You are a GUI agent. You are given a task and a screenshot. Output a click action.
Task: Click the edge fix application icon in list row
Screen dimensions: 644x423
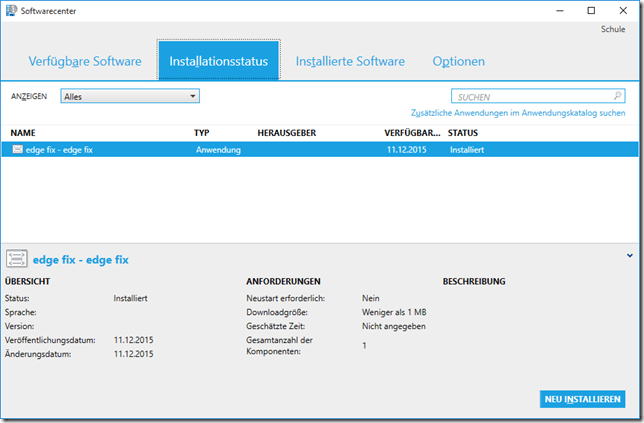(x=18, y=149)
